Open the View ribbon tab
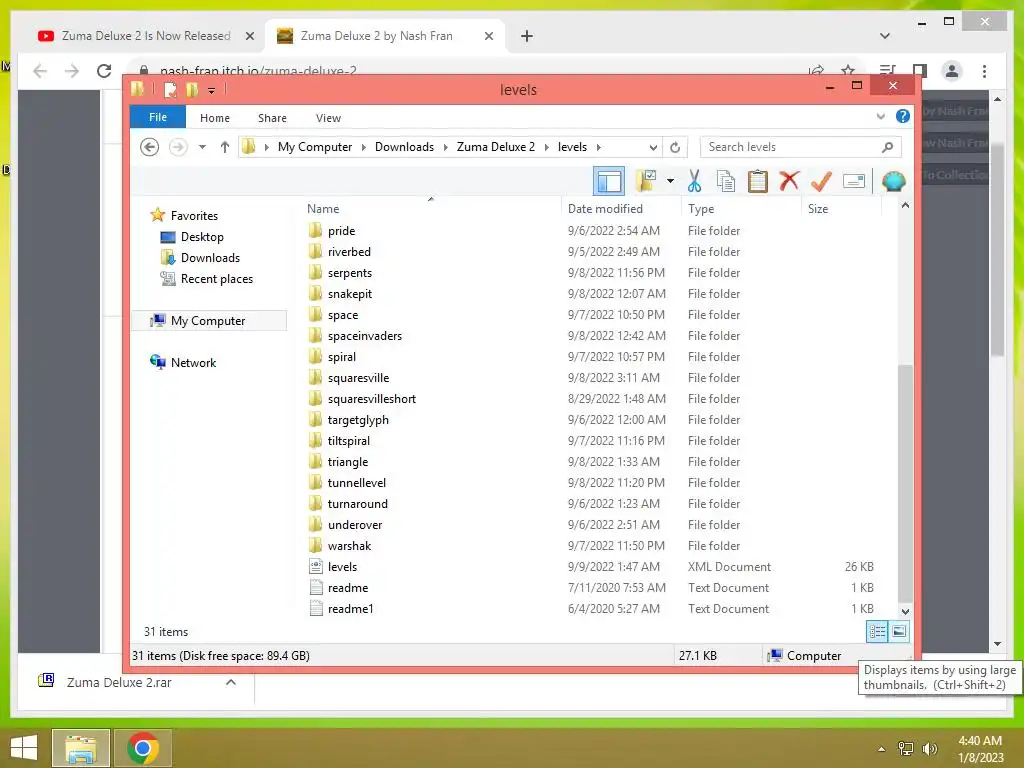 (x=328, y=118)
